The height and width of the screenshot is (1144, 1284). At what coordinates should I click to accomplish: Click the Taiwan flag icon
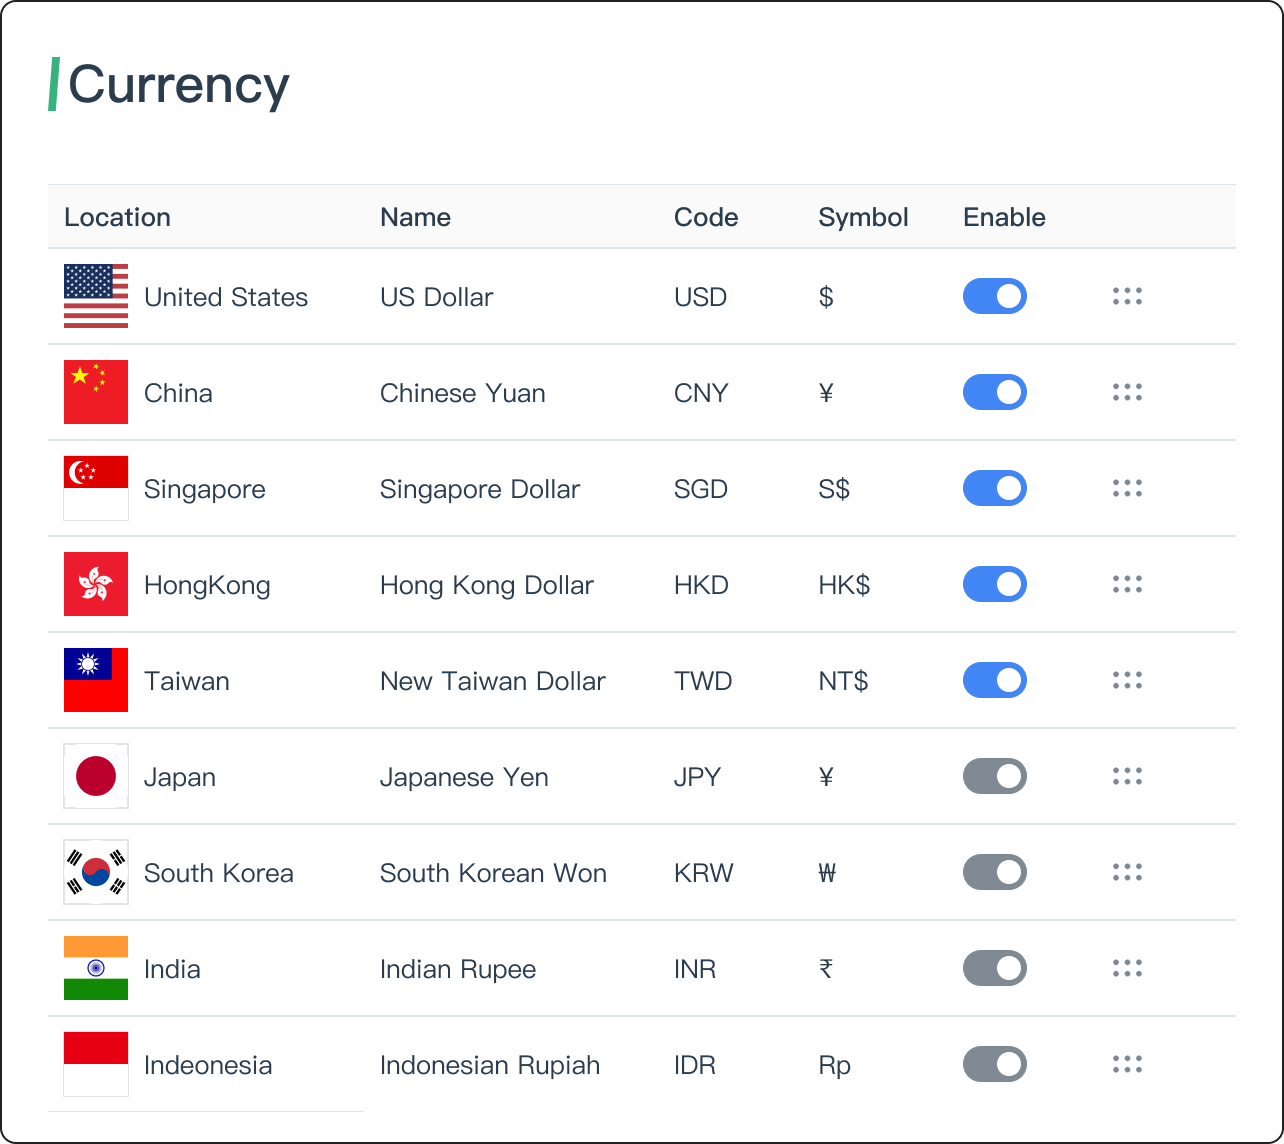pos(96,680)
